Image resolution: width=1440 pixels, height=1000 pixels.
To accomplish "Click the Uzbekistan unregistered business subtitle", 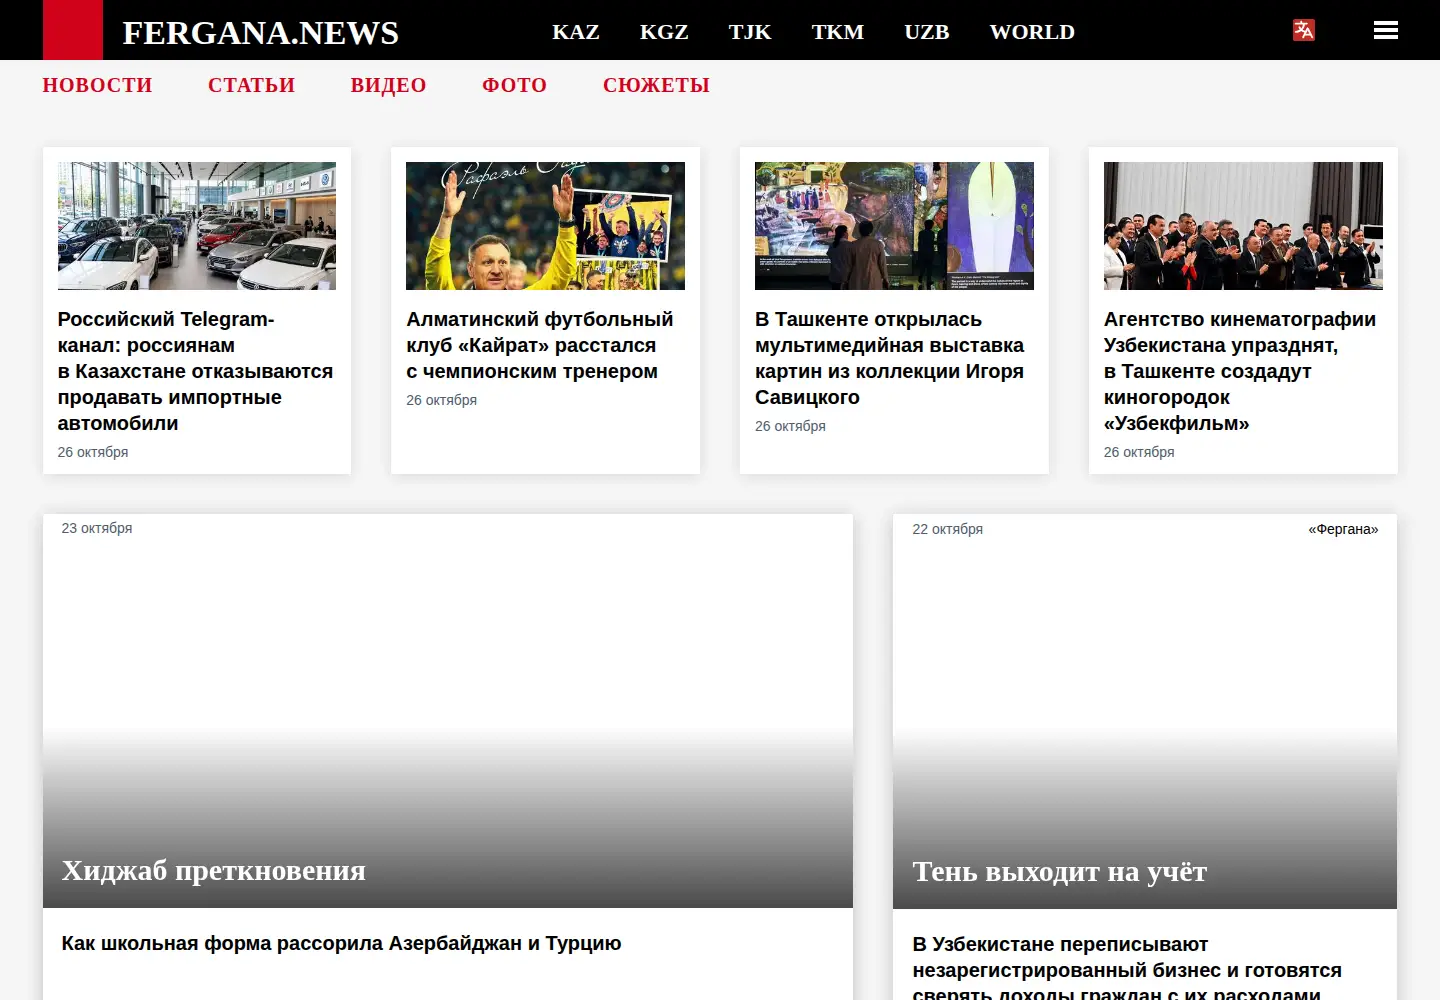I will pyautogui.click(x=1127, y=969).
